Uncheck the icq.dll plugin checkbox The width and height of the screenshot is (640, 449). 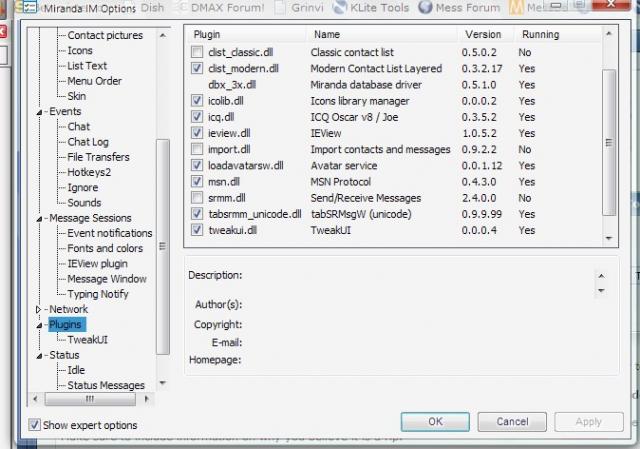point(197,117)
